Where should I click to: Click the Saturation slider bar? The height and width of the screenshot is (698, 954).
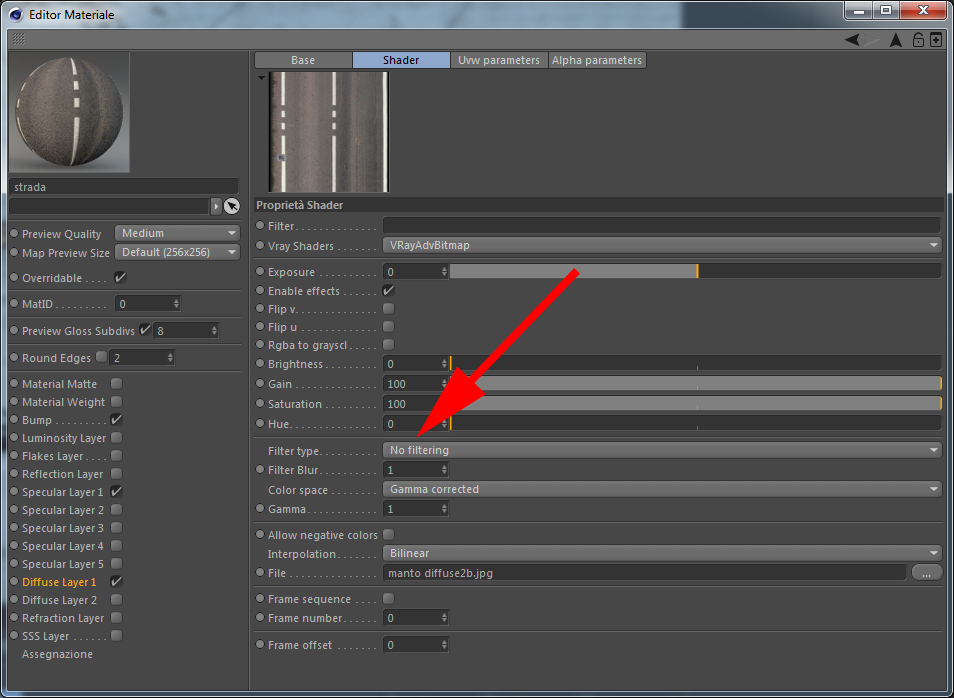[695, 403]
